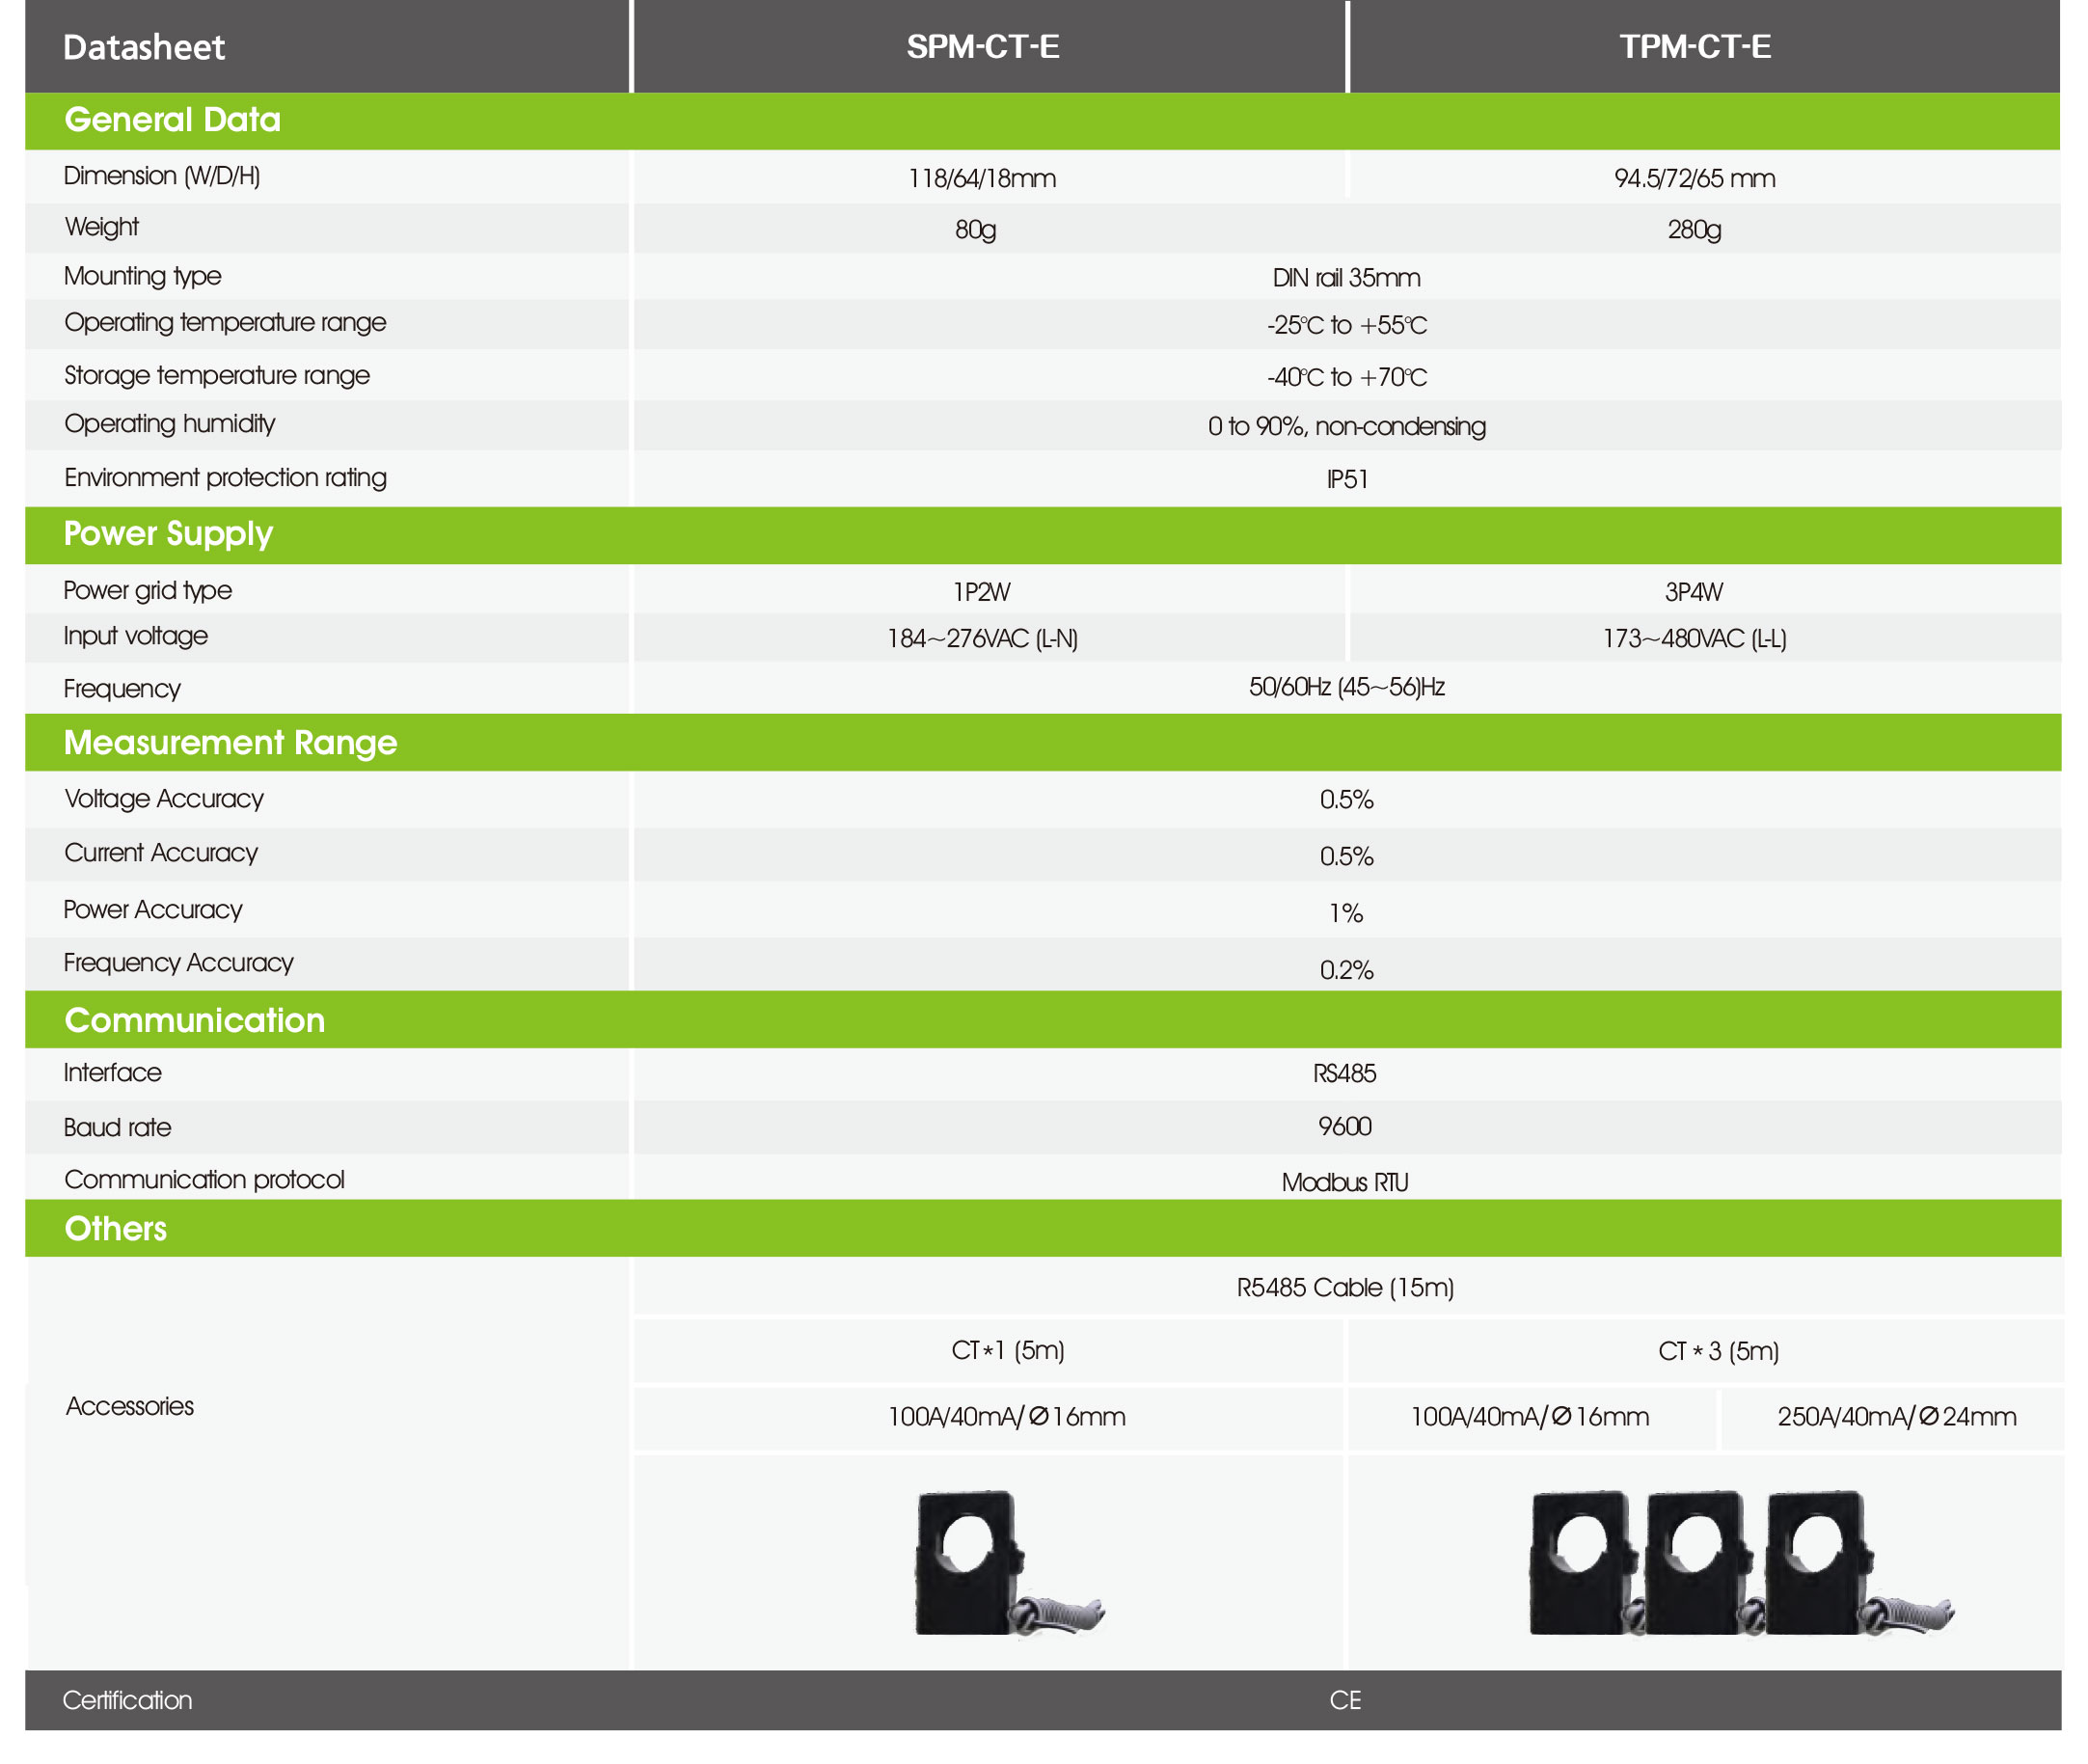Viewport: 2088px width, 1764px height.
Task: Click the Input voltage row label
Action: point(136,636)
